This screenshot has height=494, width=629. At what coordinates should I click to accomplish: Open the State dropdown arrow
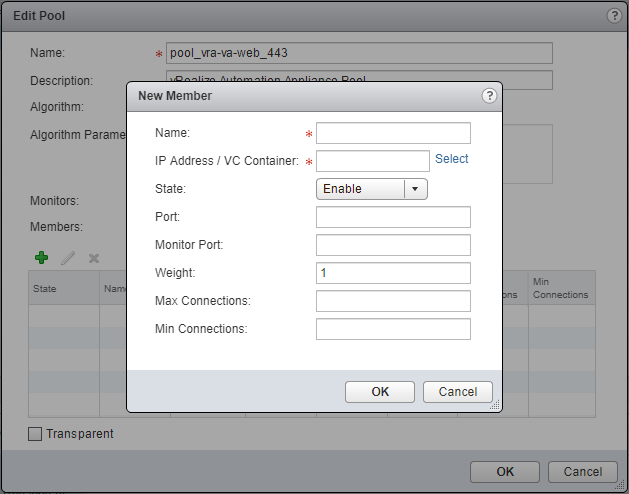[416, 189]
